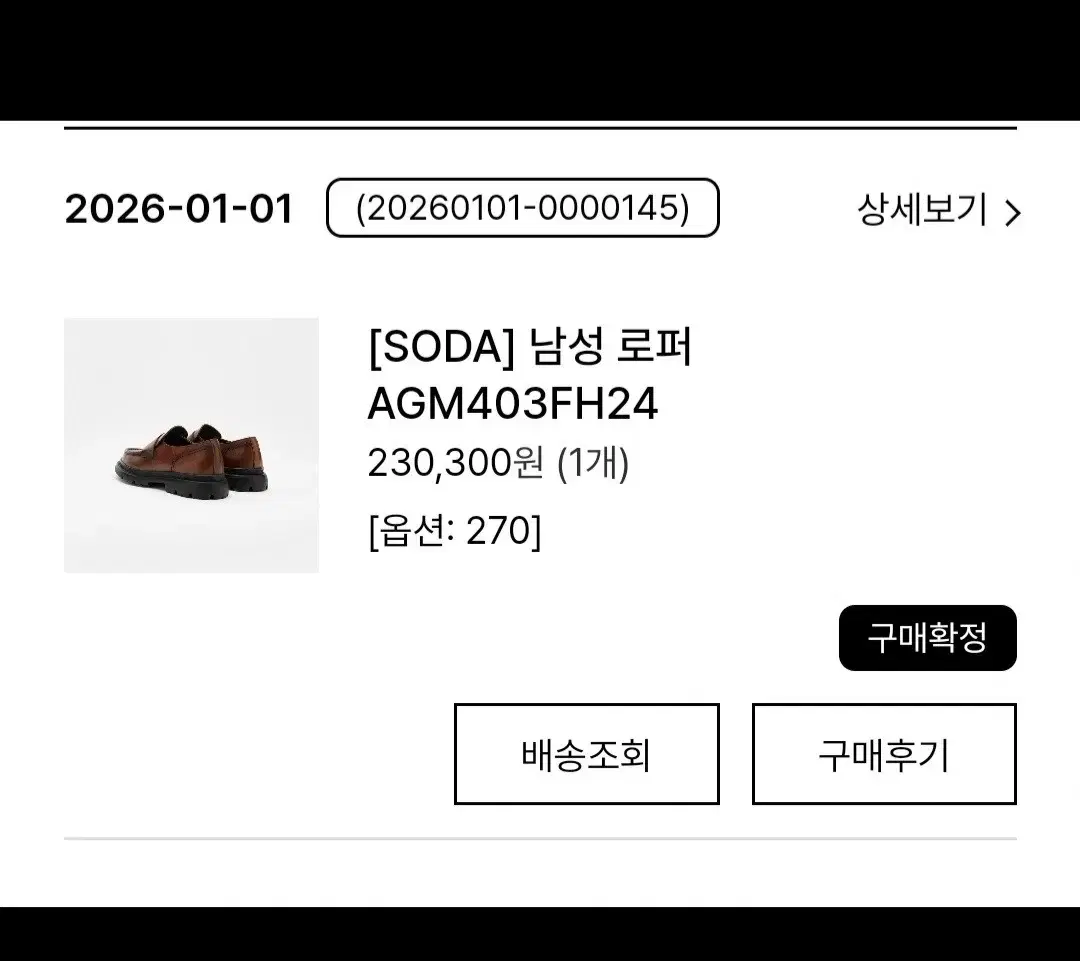Screen dimensions: 1080x961
Task: Click the black 구매확정 status badge
Action: coord(927,637)
